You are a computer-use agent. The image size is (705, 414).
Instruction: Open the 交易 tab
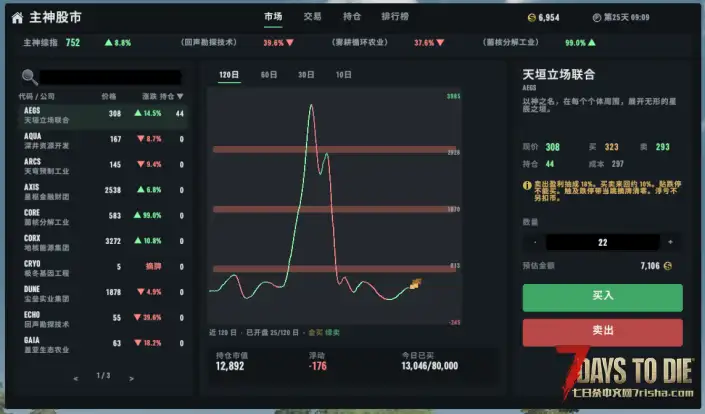coord(312,17)
